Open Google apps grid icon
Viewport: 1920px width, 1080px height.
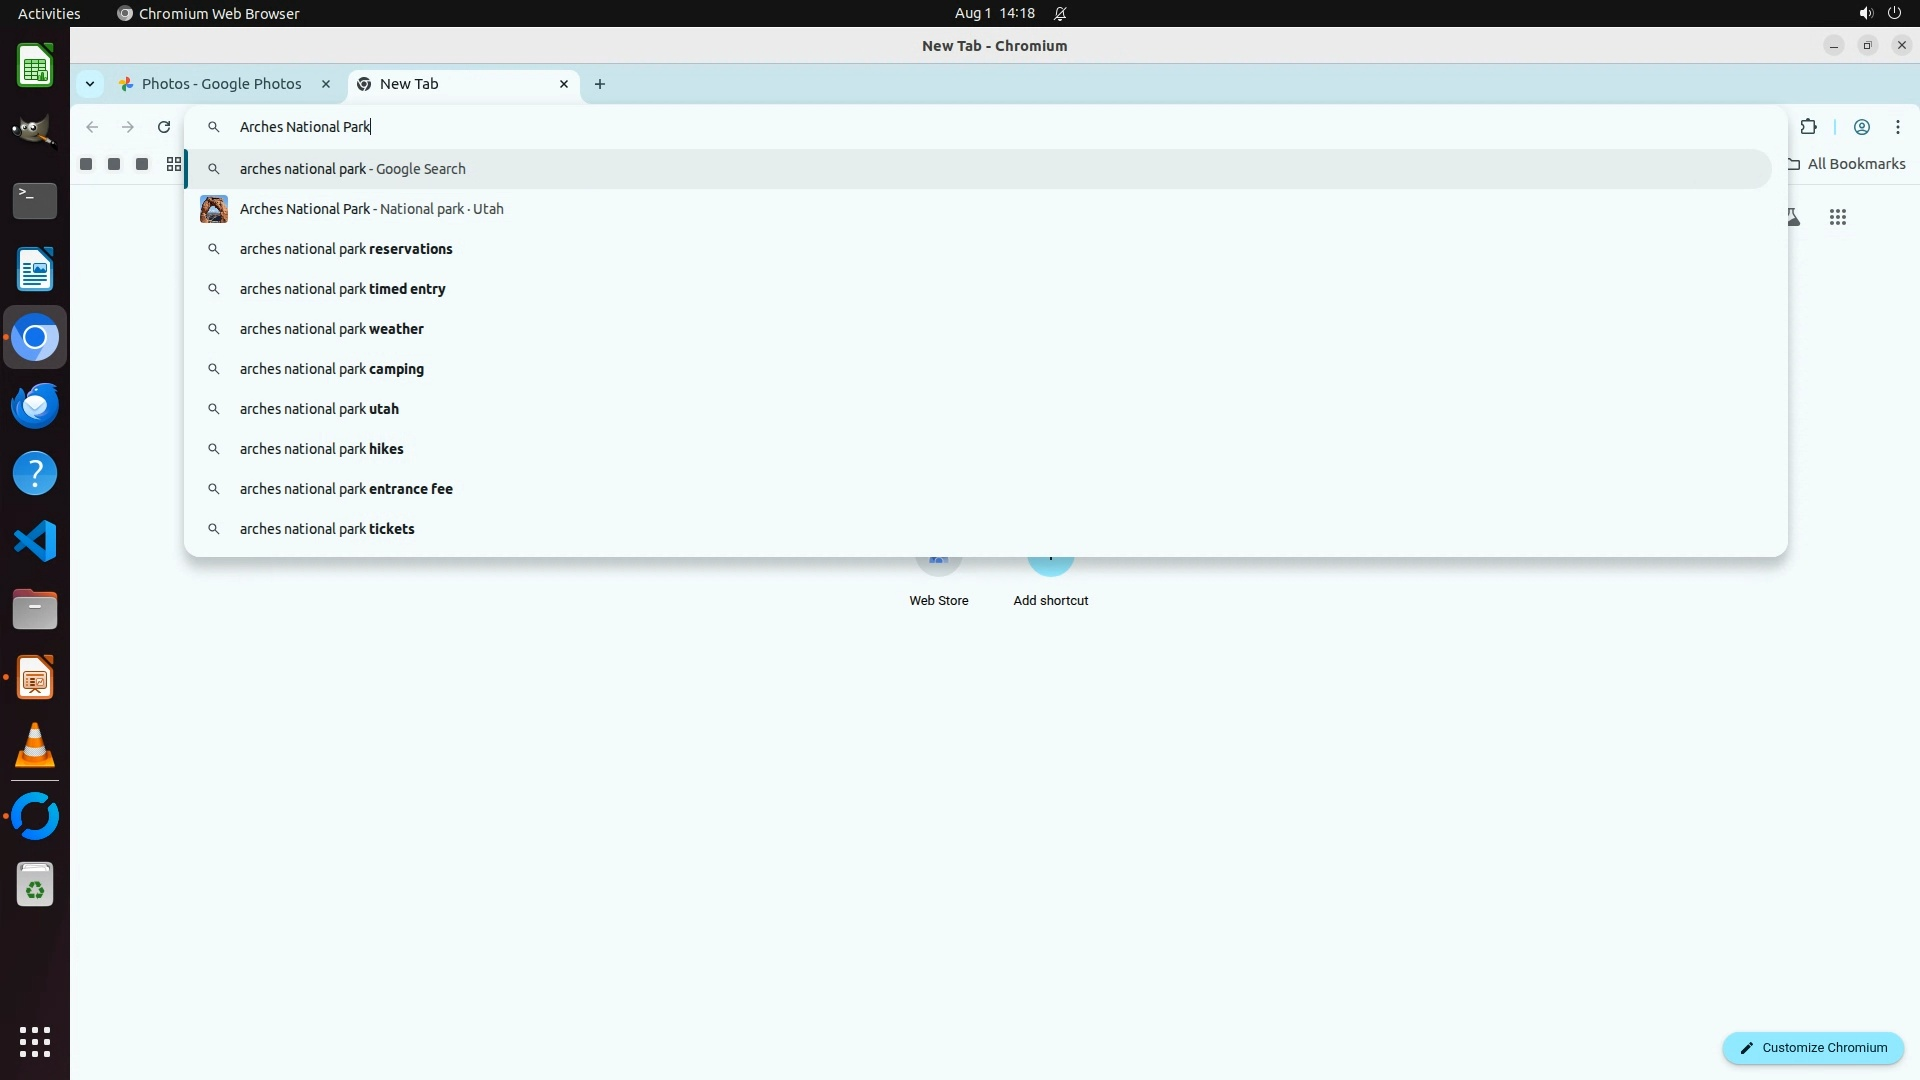[x=1837, y=217]
